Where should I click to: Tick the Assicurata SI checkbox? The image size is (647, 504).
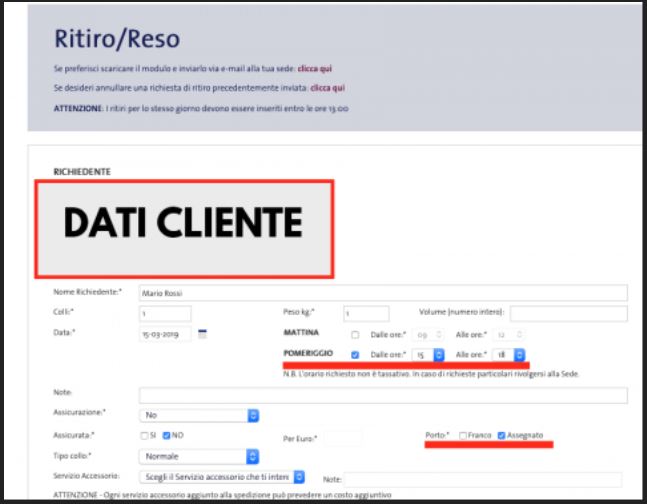(x=143, y=437)
